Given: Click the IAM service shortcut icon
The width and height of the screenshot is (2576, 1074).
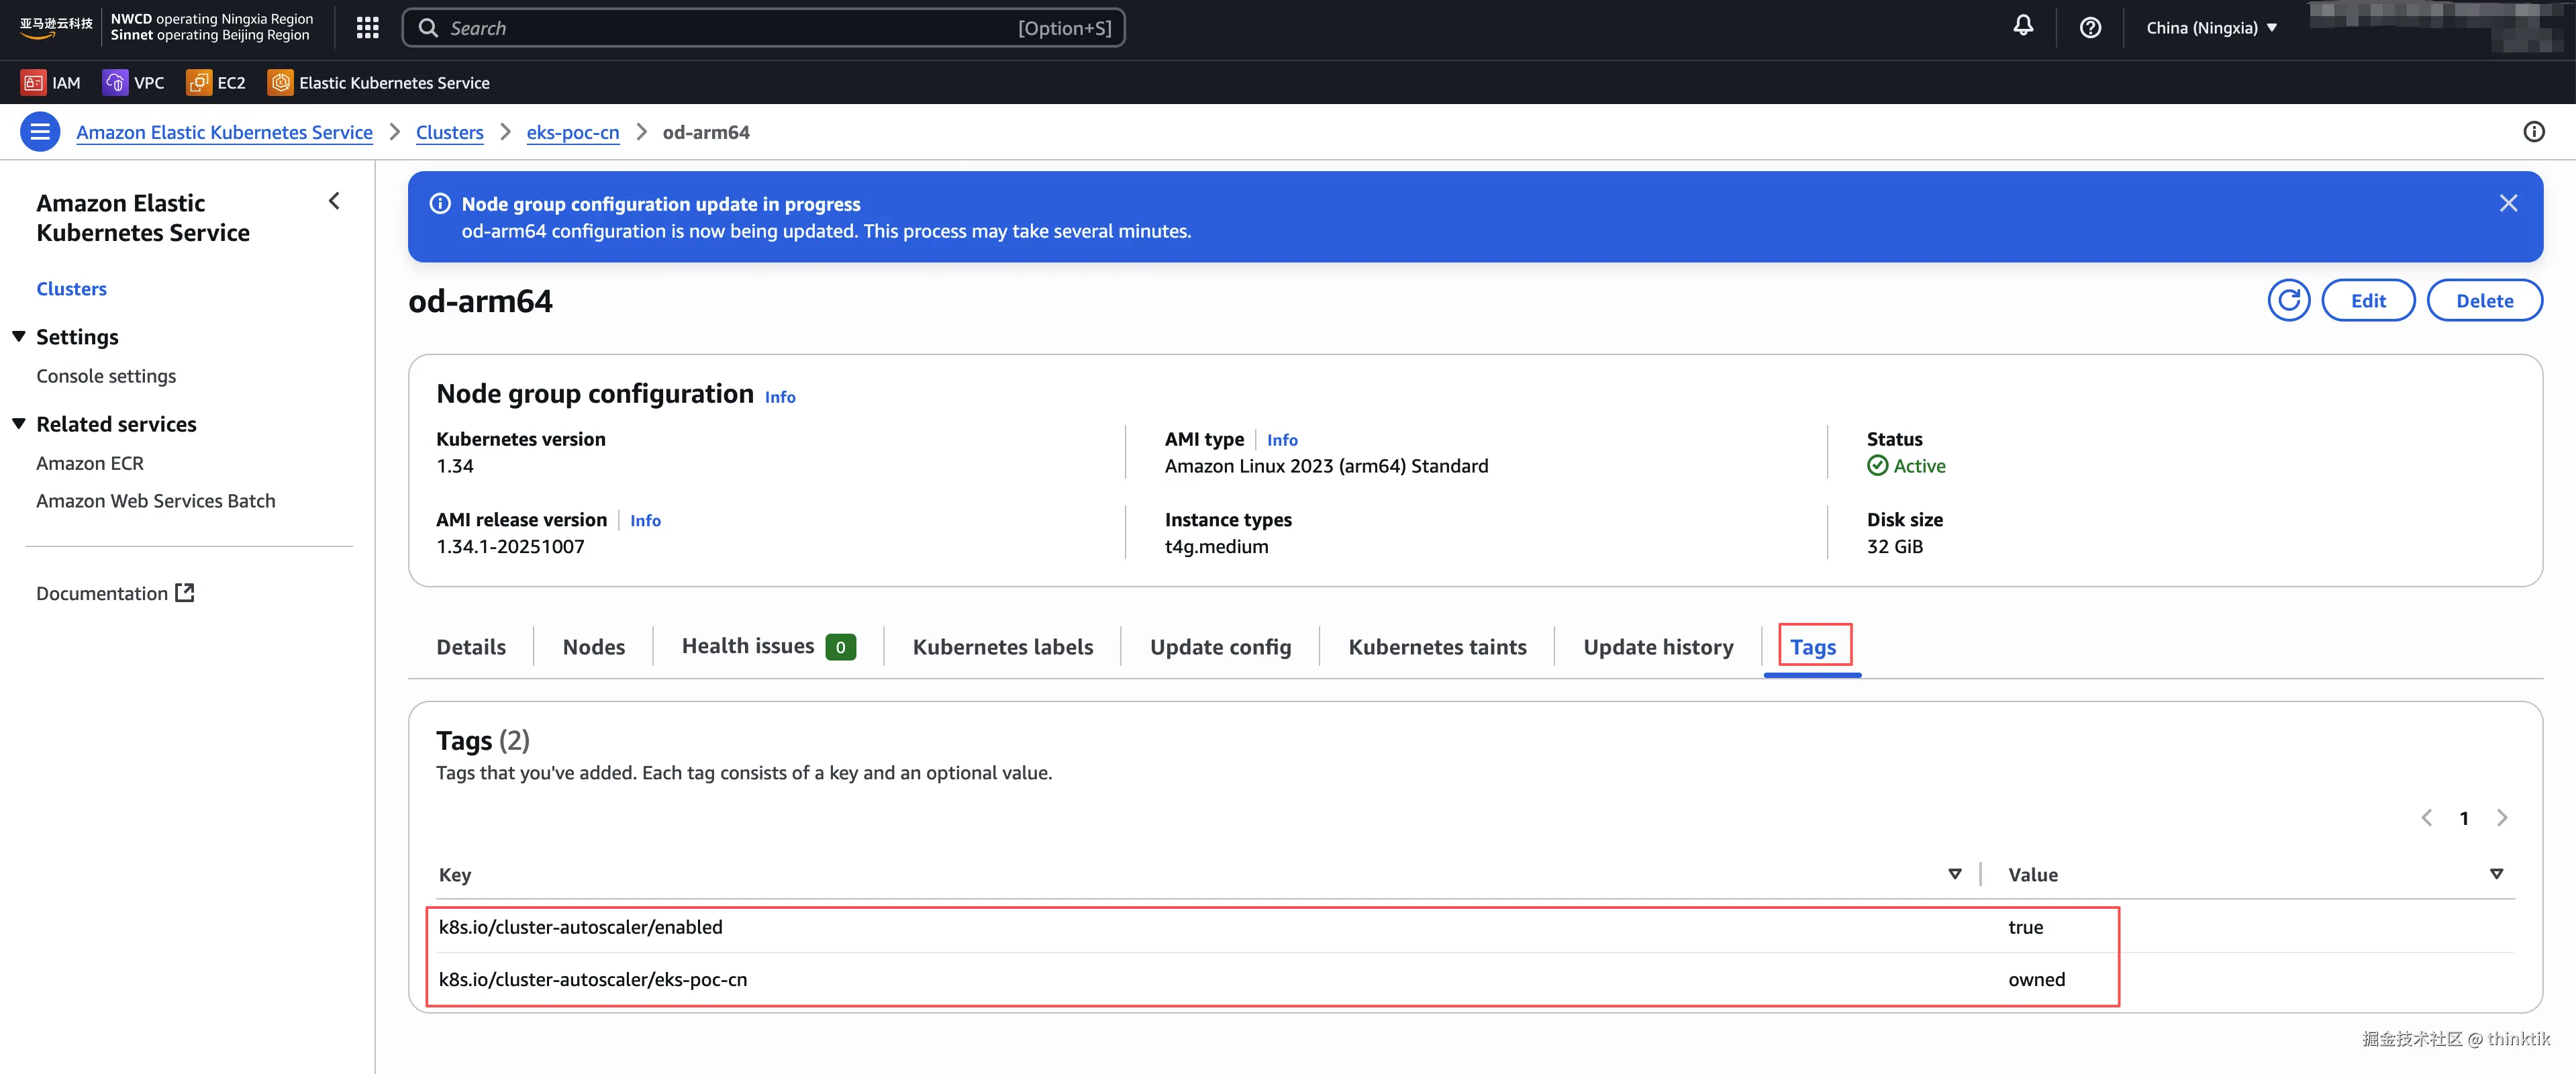Looking at the screenshot, I should [33, 83].
